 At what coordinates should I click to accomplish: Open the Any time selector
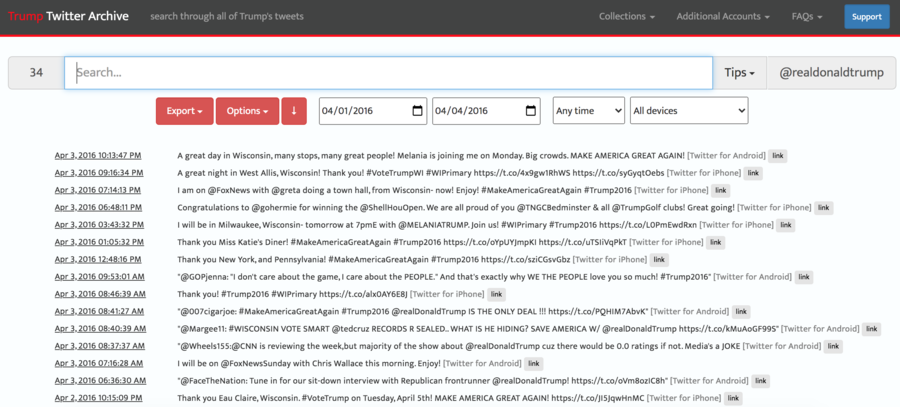588,111
